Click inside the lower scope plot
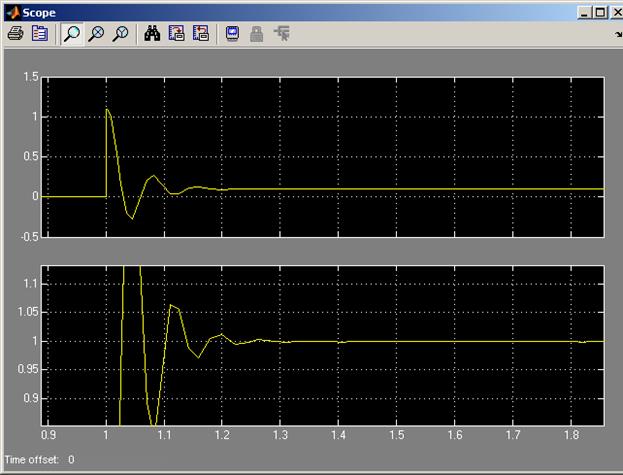This screenshot has height=475, width=623. click(x=323, y=346)
